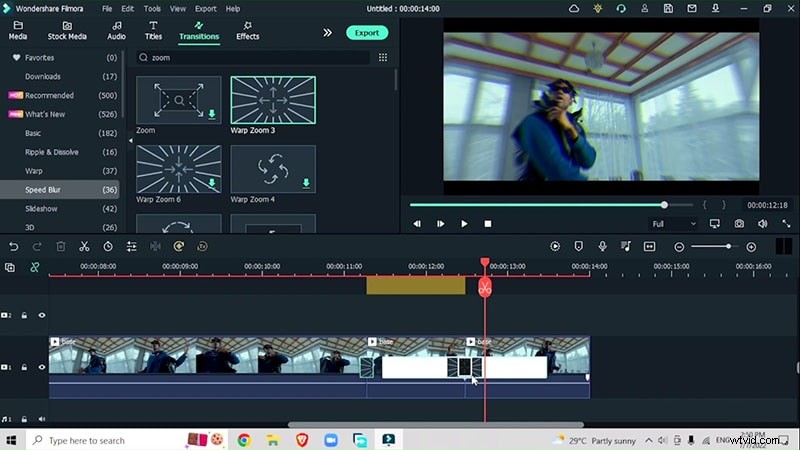Switch to the Titles tab
Viewport: 800px width, 450px height.
point(153,31)
